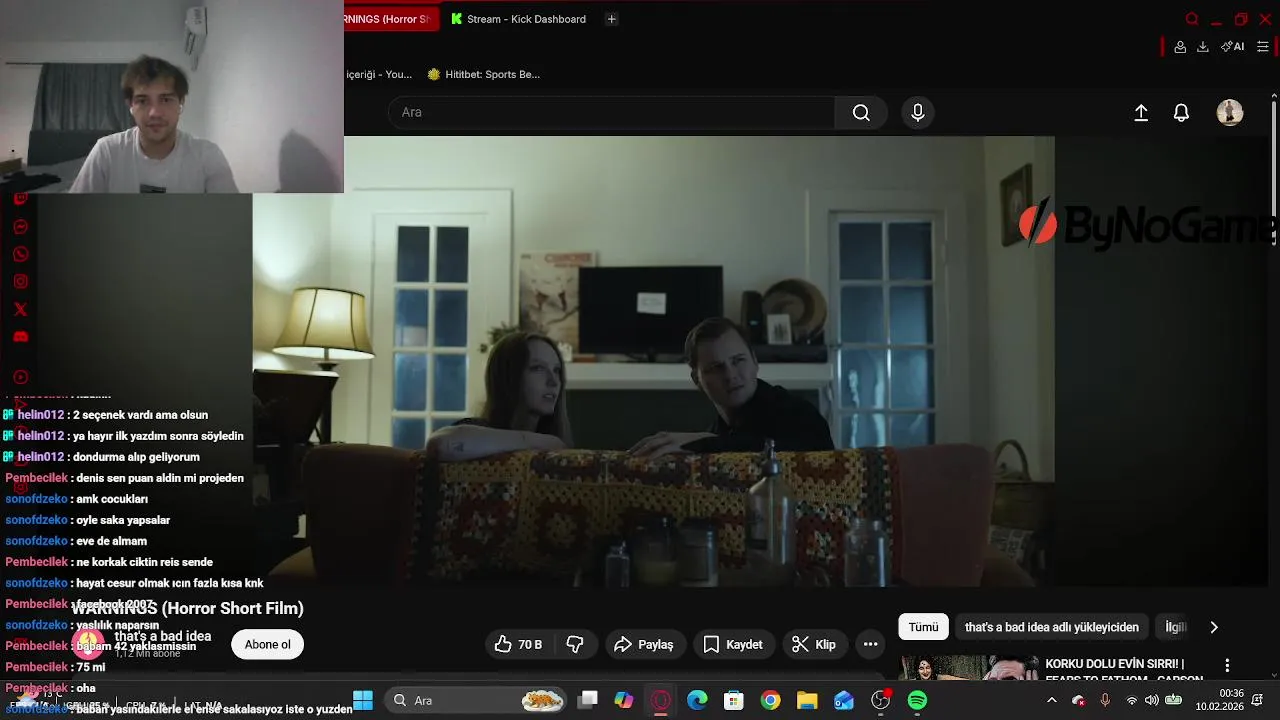Open the that's a bad idea channel link
Image resolution: width=1280 pixels, height=720 pixels.
point(162,636)
